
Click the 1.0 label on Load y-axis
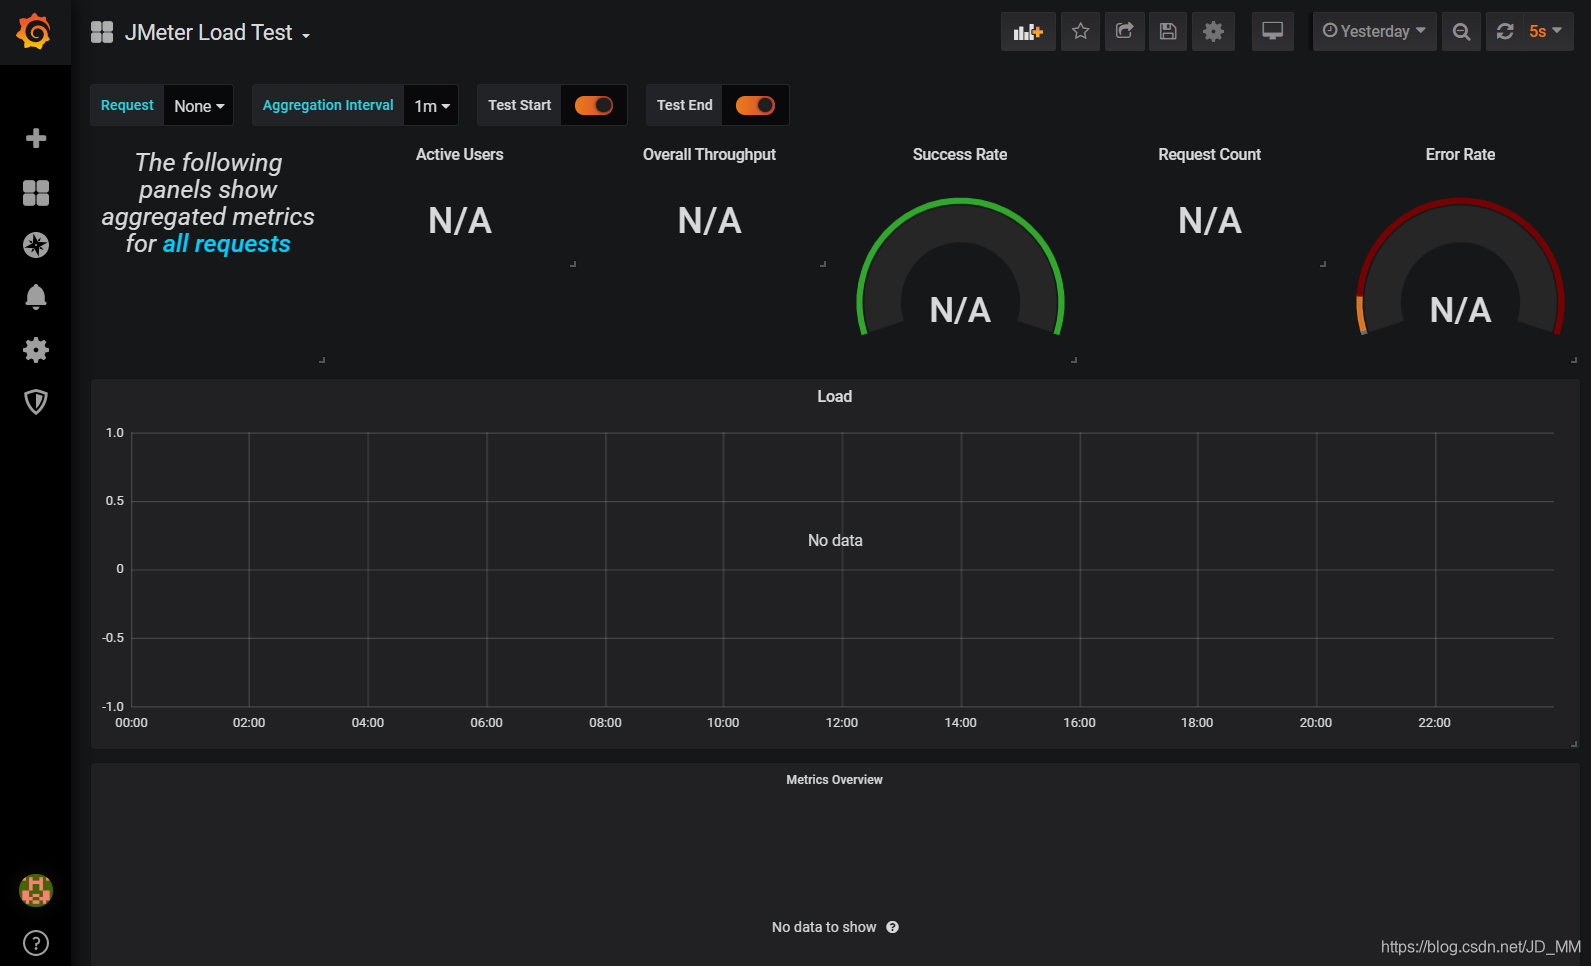click(x=115, y=433)
